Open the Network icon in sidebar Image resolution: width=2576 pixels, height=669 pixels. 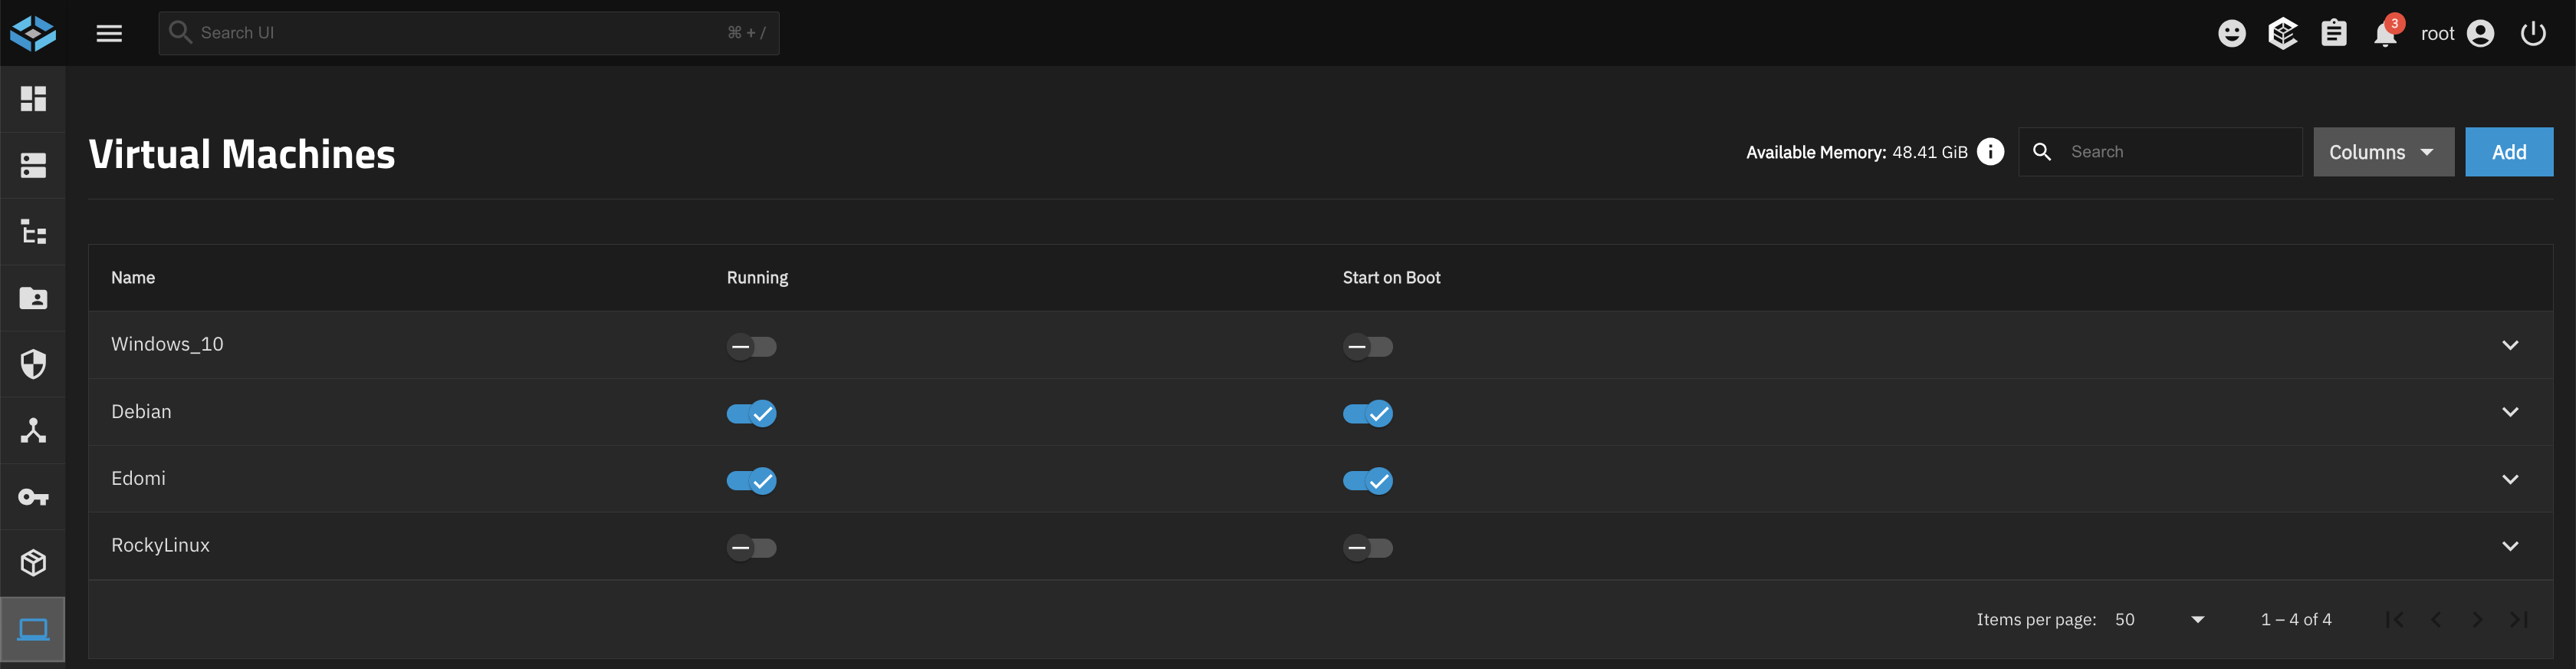pos(33,431)
